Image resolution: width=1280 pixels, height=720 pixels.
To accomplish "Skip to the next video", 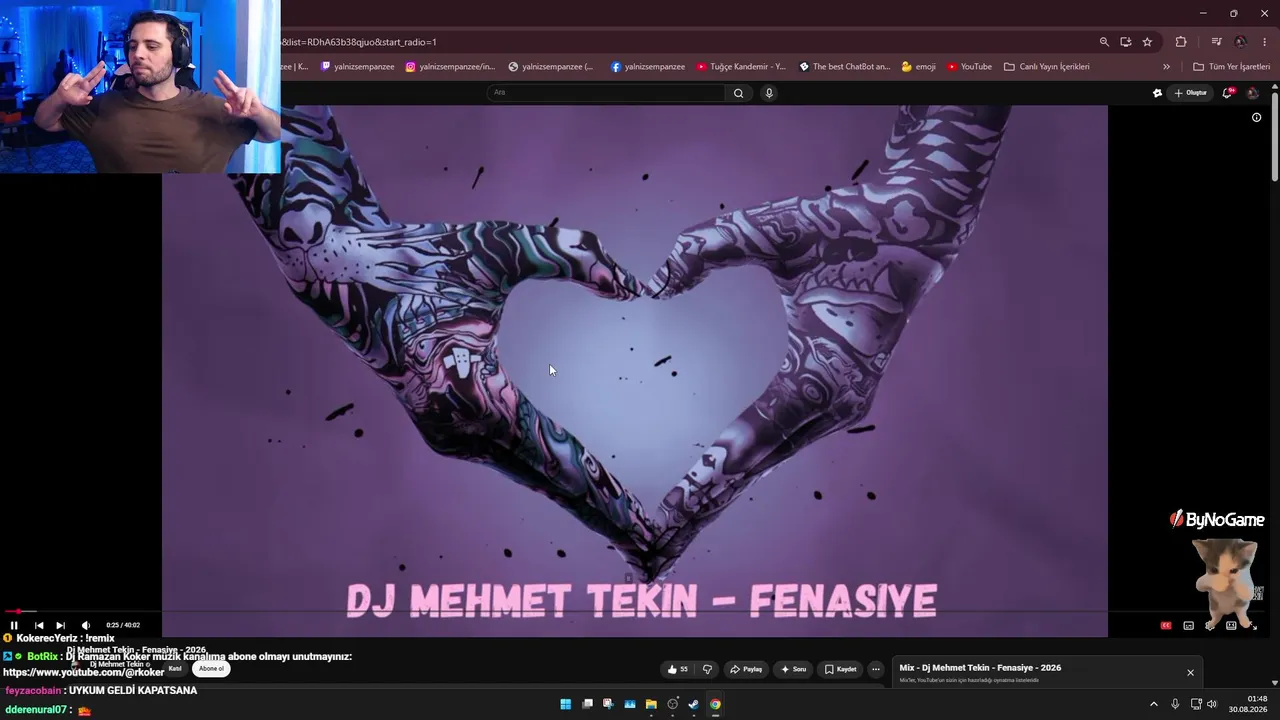I will point(60,625).
